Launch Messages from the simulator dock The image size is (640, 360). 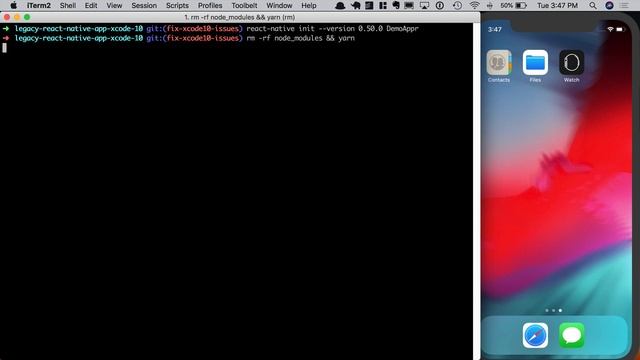point(571,335)
